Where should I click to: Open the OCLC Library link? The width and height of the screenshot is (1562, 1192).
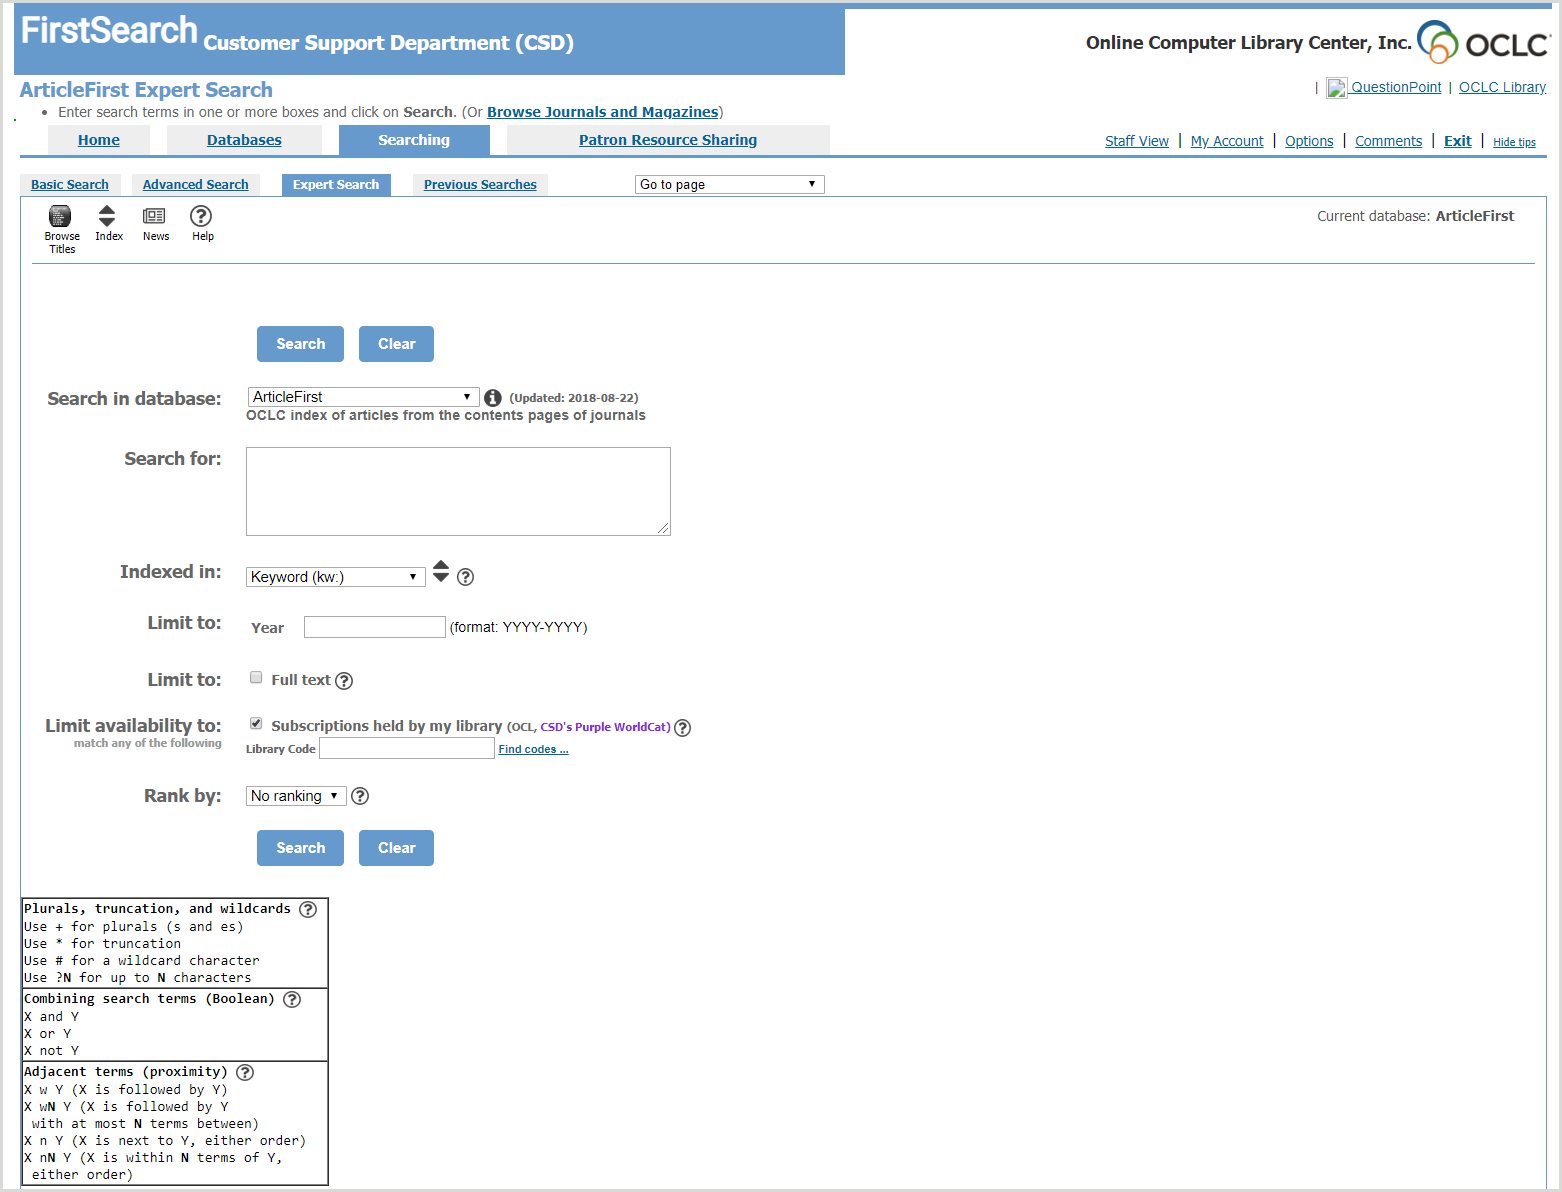click(x=1502, y=87)
